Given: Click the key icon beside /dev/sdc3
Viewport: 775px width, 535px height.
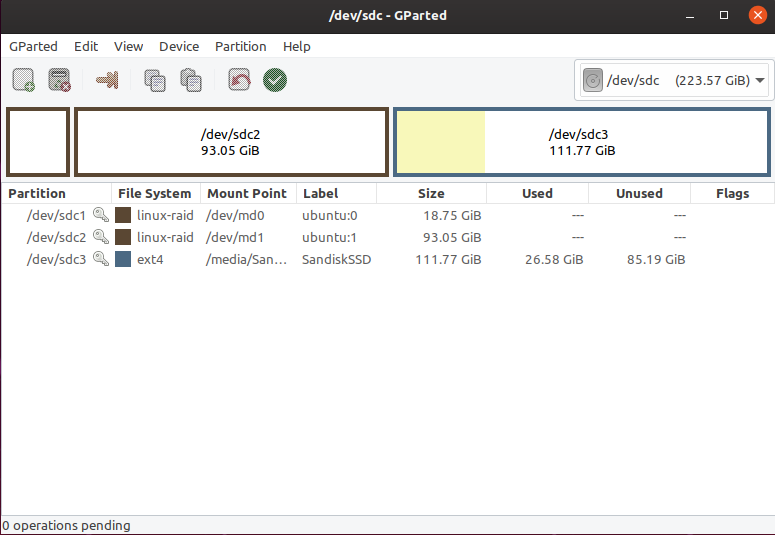Looking at the screenshot, I should [x=101, y=259].
